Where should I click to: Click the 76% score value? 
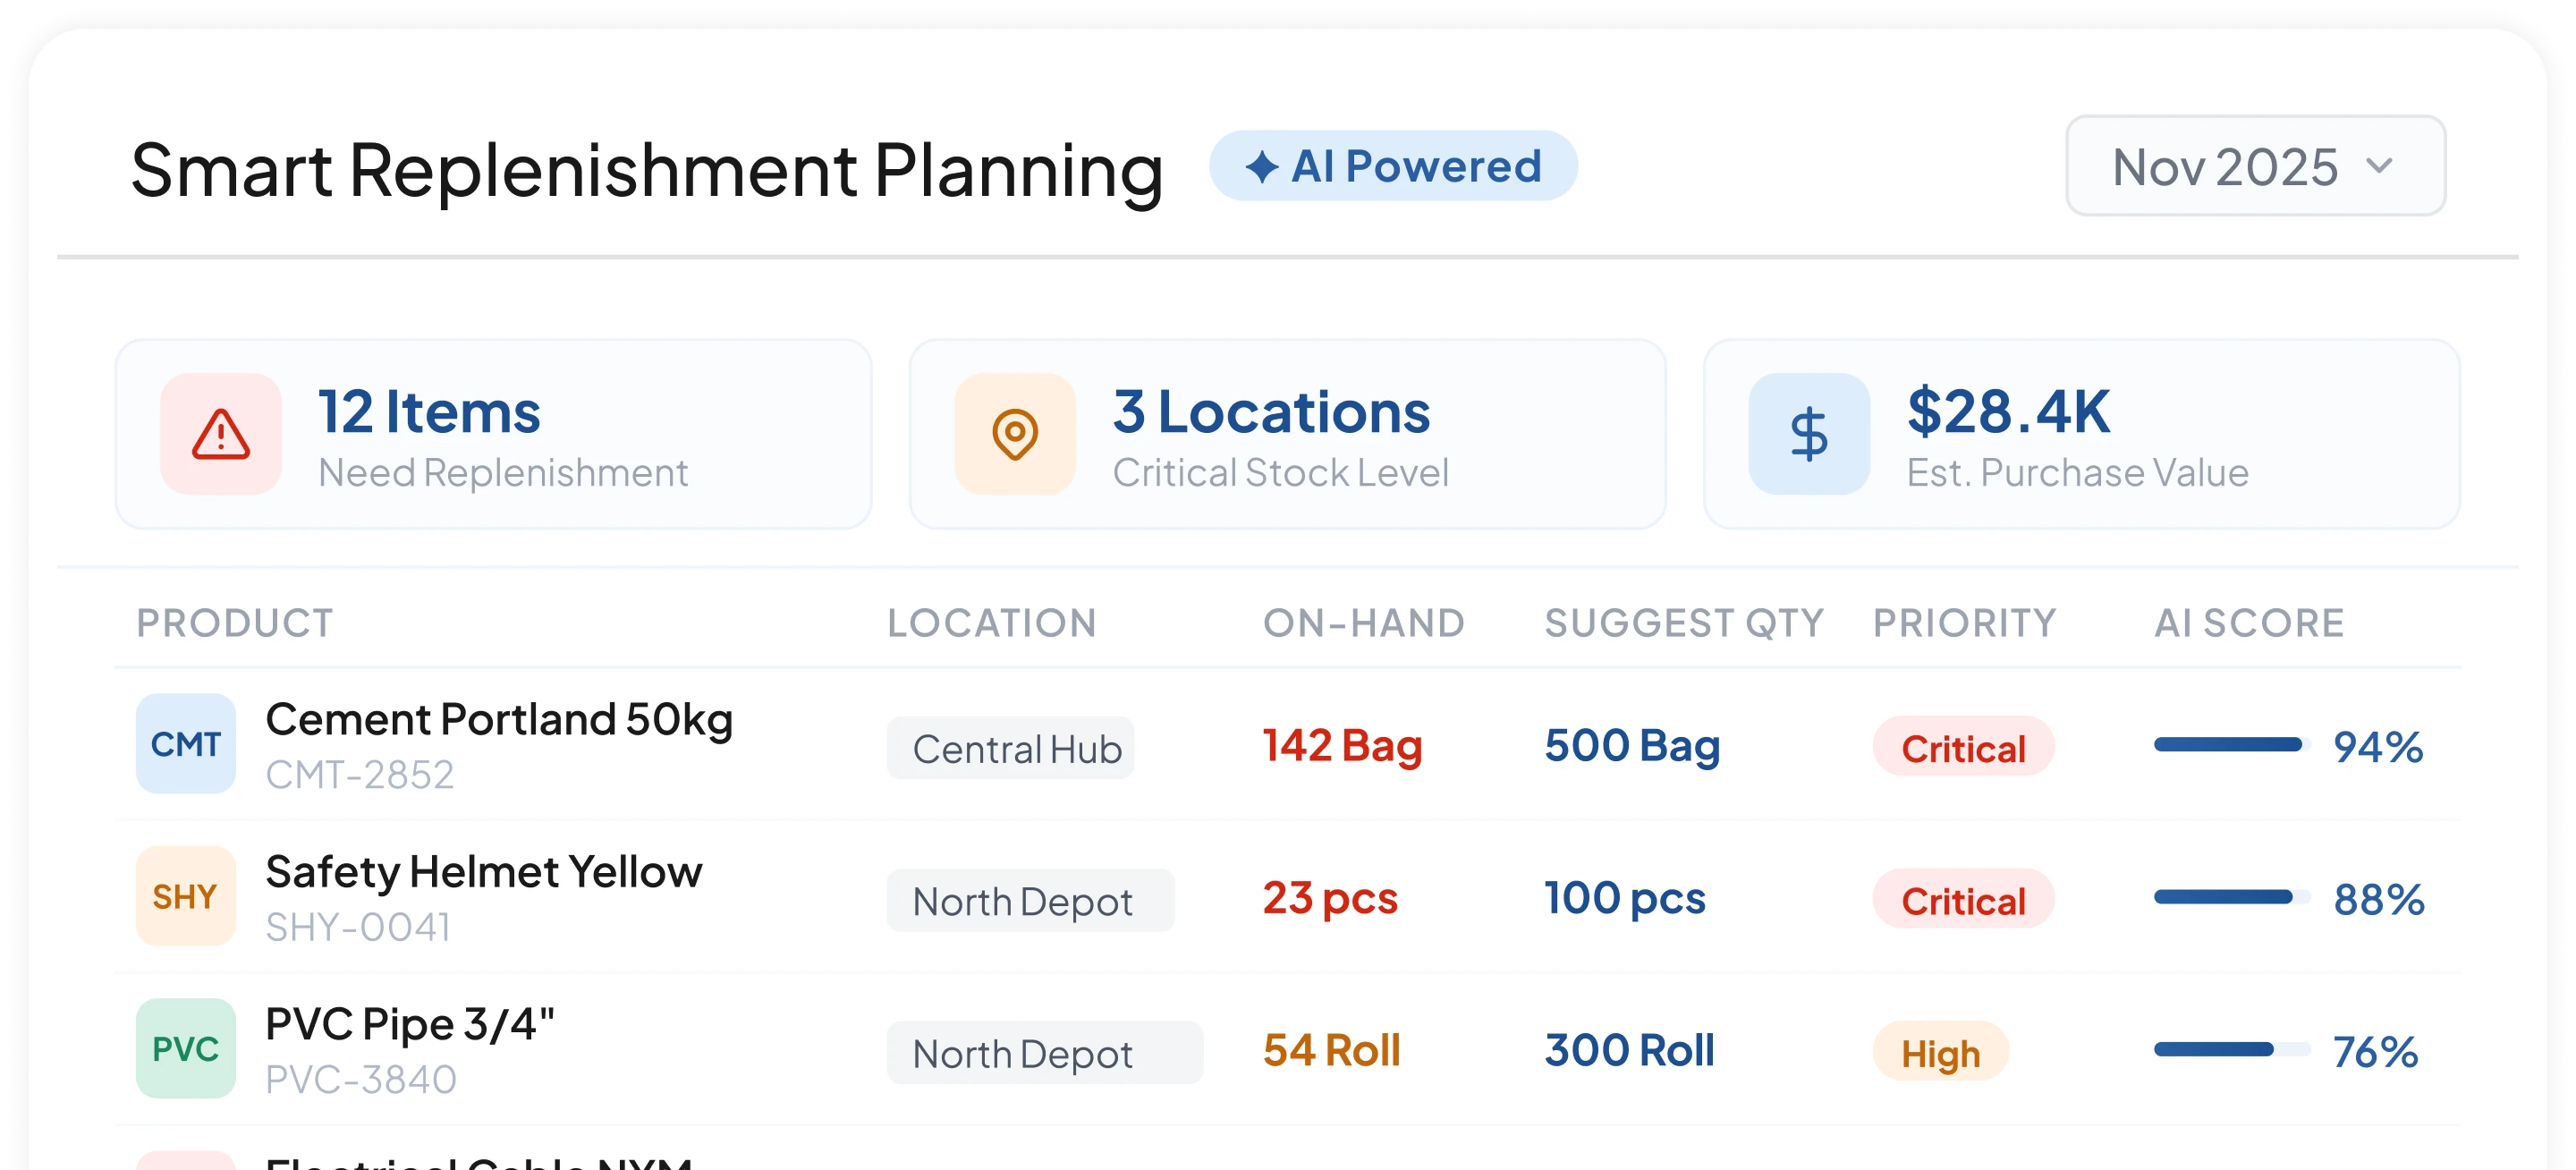click(2376, 1052)
